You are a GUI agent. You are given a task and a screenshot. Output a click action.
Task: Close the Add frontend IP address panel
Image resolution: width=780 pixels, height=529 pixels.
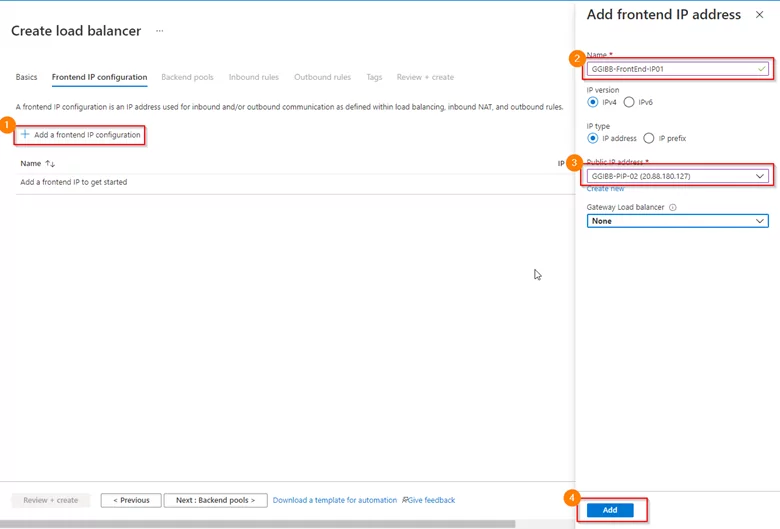pos(759,15)
